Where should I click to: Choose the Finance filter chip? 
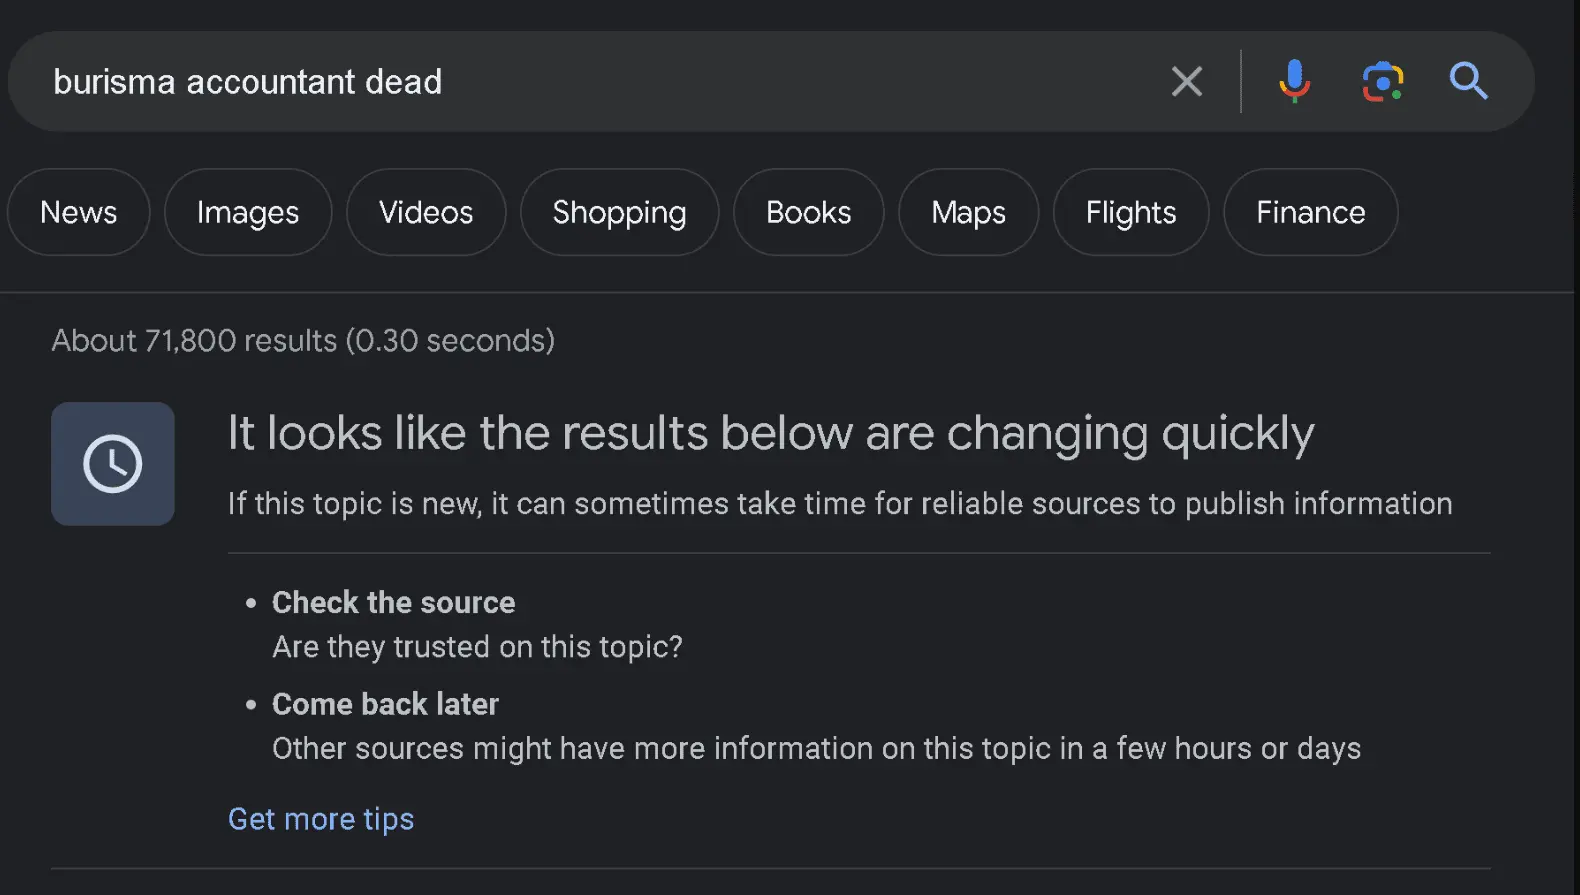click(x=1310, y=212)
